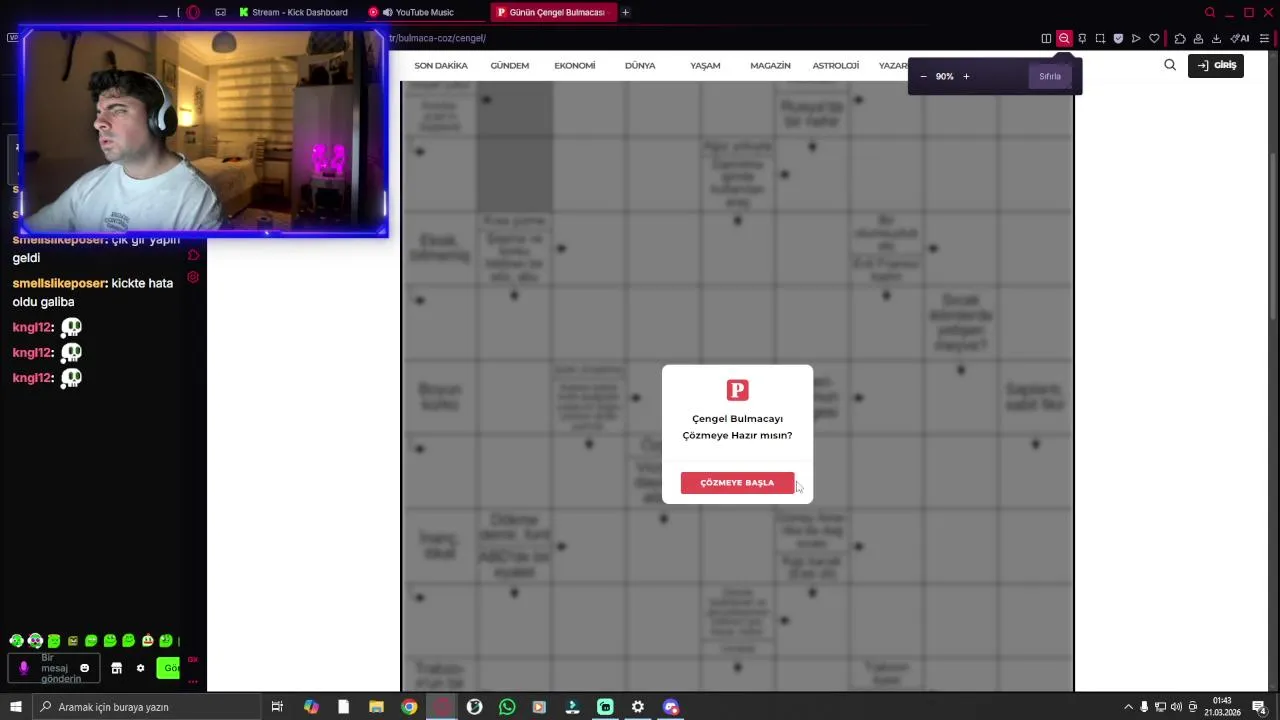
Task: Open Windows Settings gear on taskbar
Action: point(637,707)
